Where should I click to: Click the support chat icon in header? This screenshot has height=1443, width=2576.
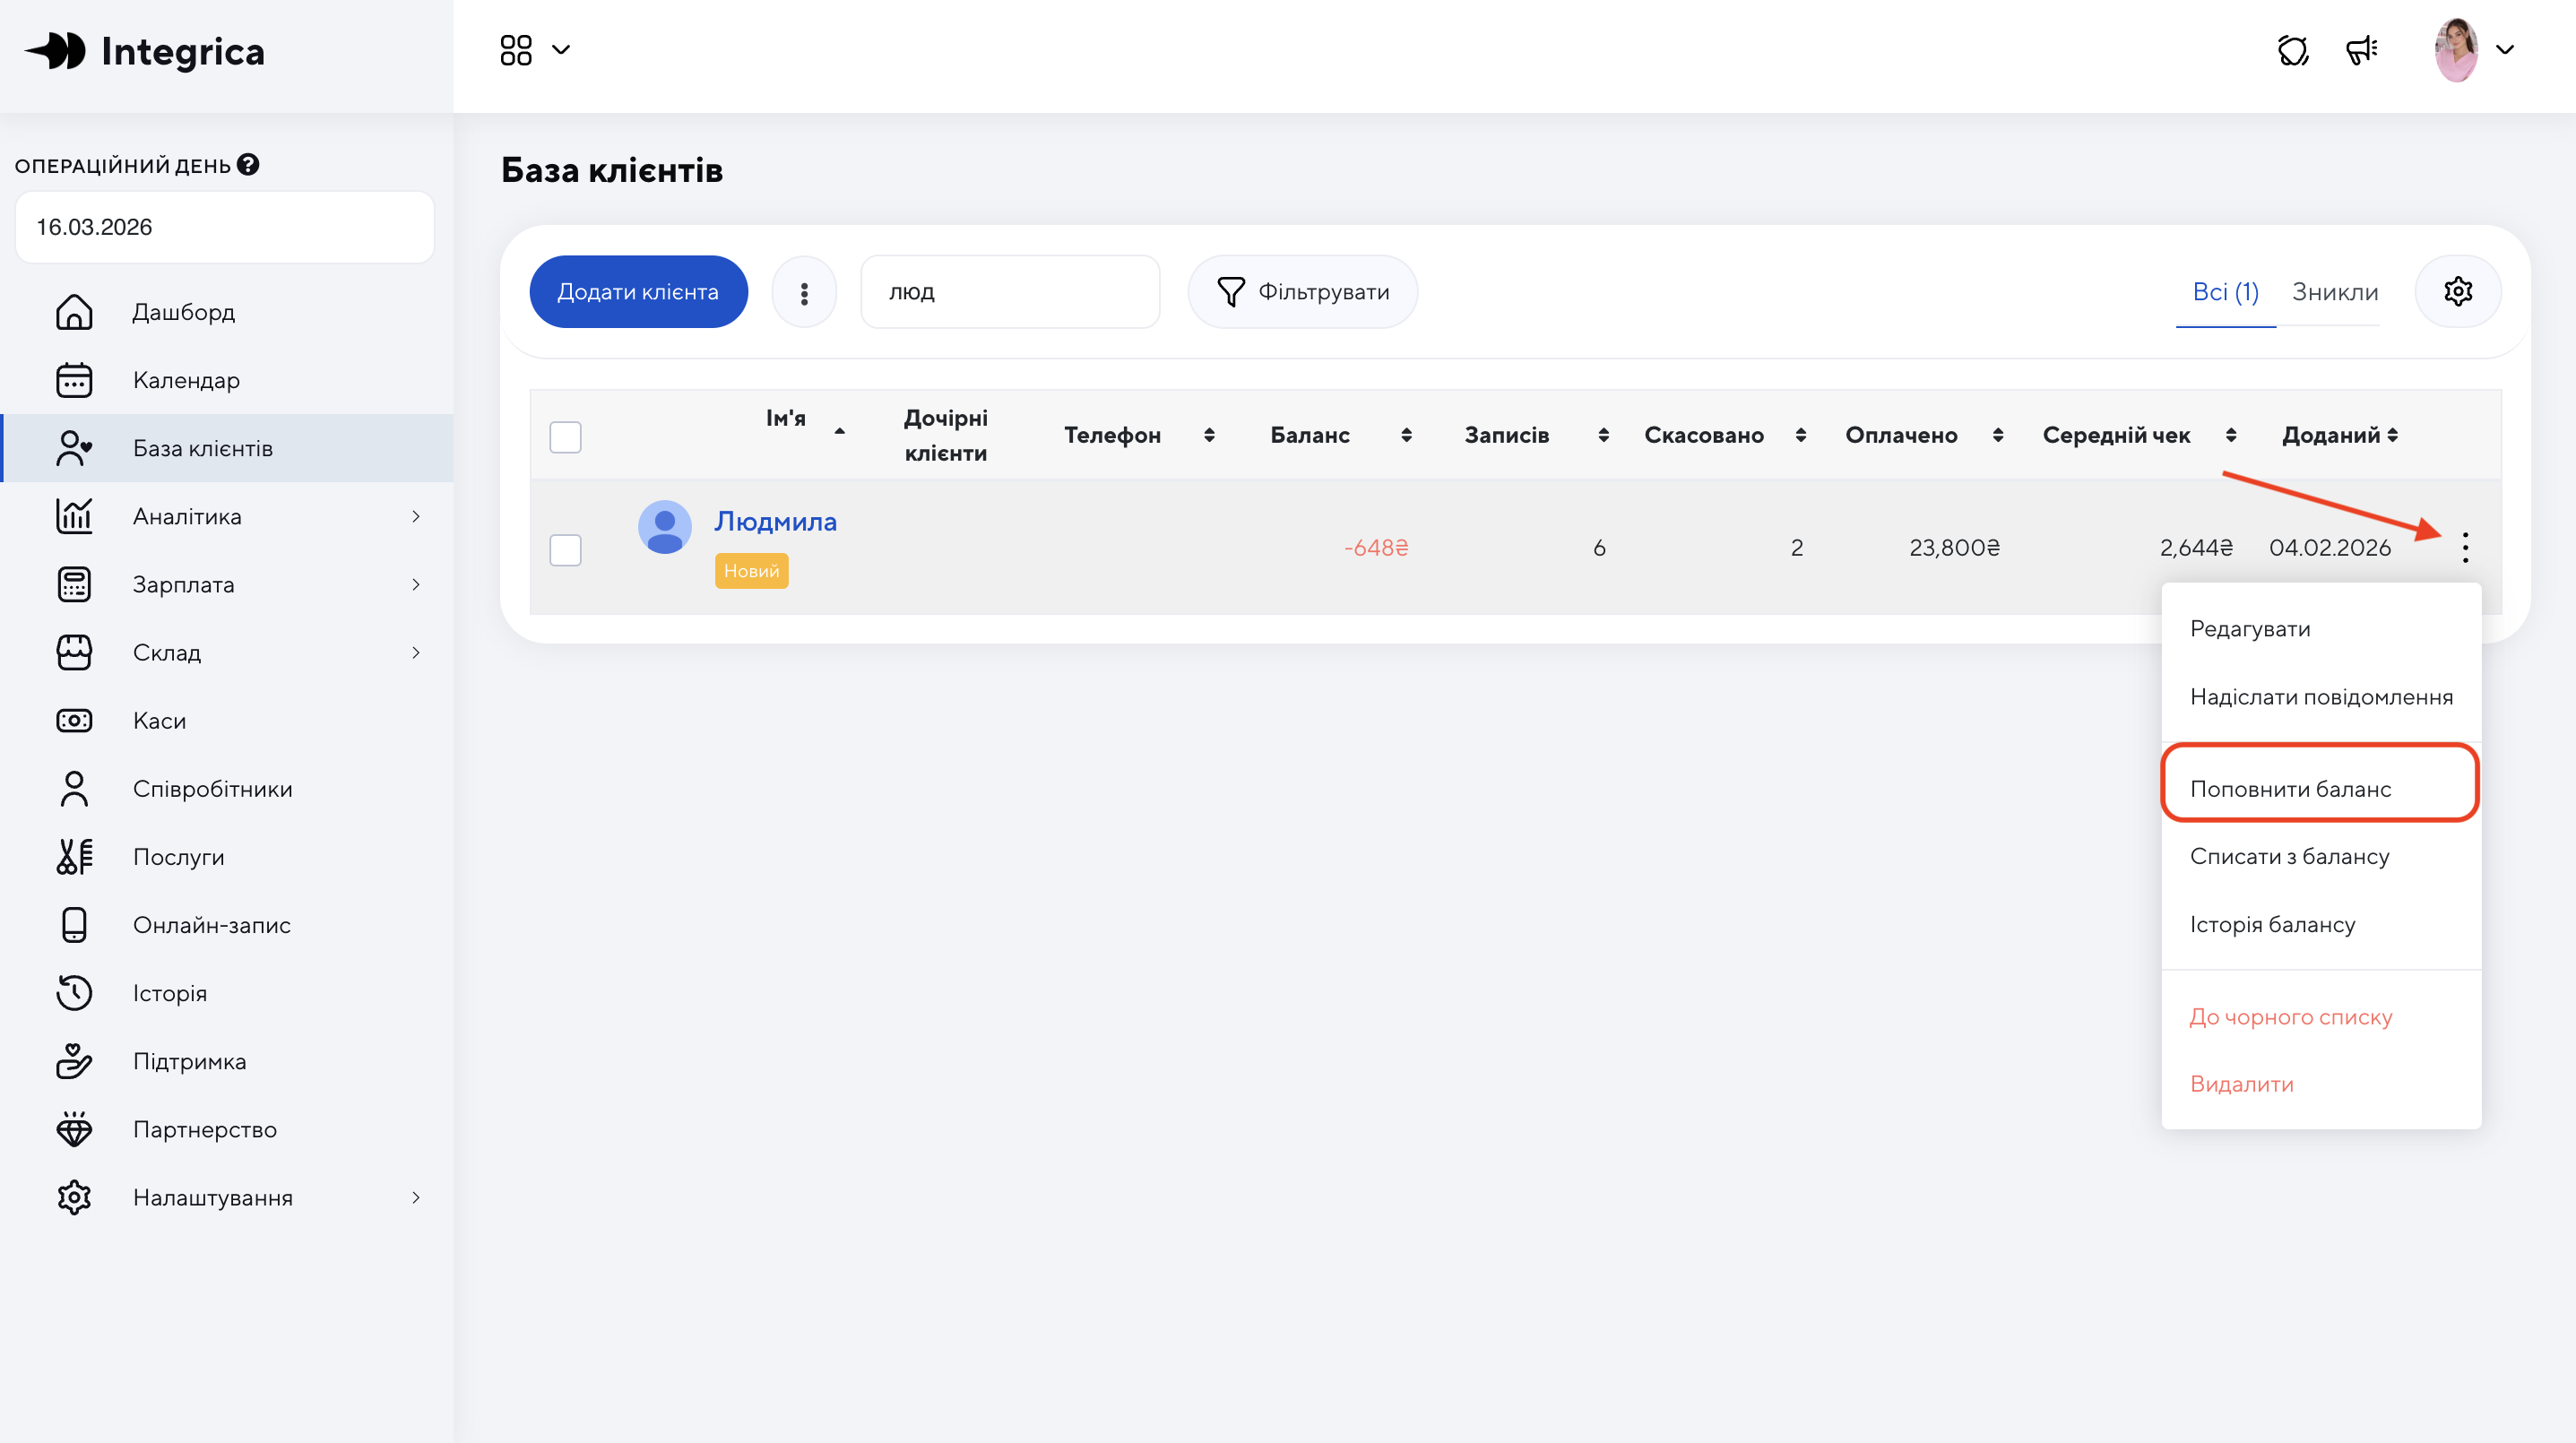(x=2293, y=50)
